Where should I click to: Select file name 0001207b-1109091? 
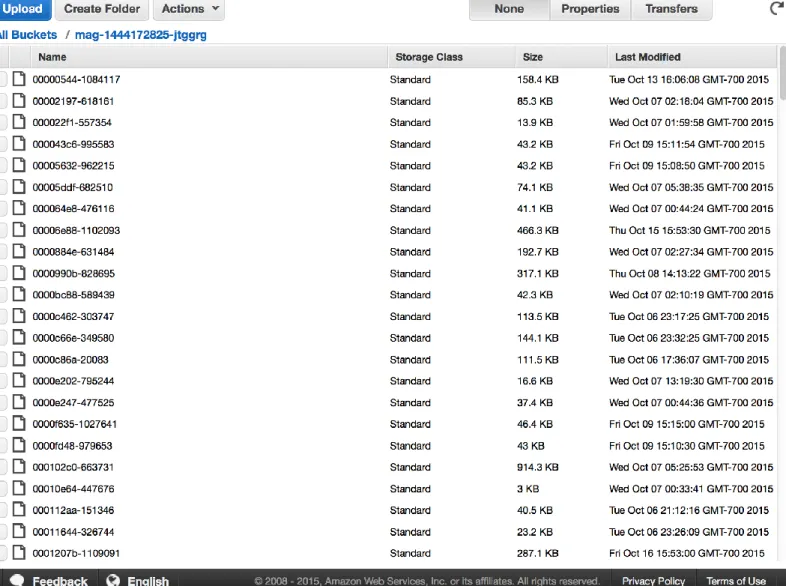coord(76,553)
